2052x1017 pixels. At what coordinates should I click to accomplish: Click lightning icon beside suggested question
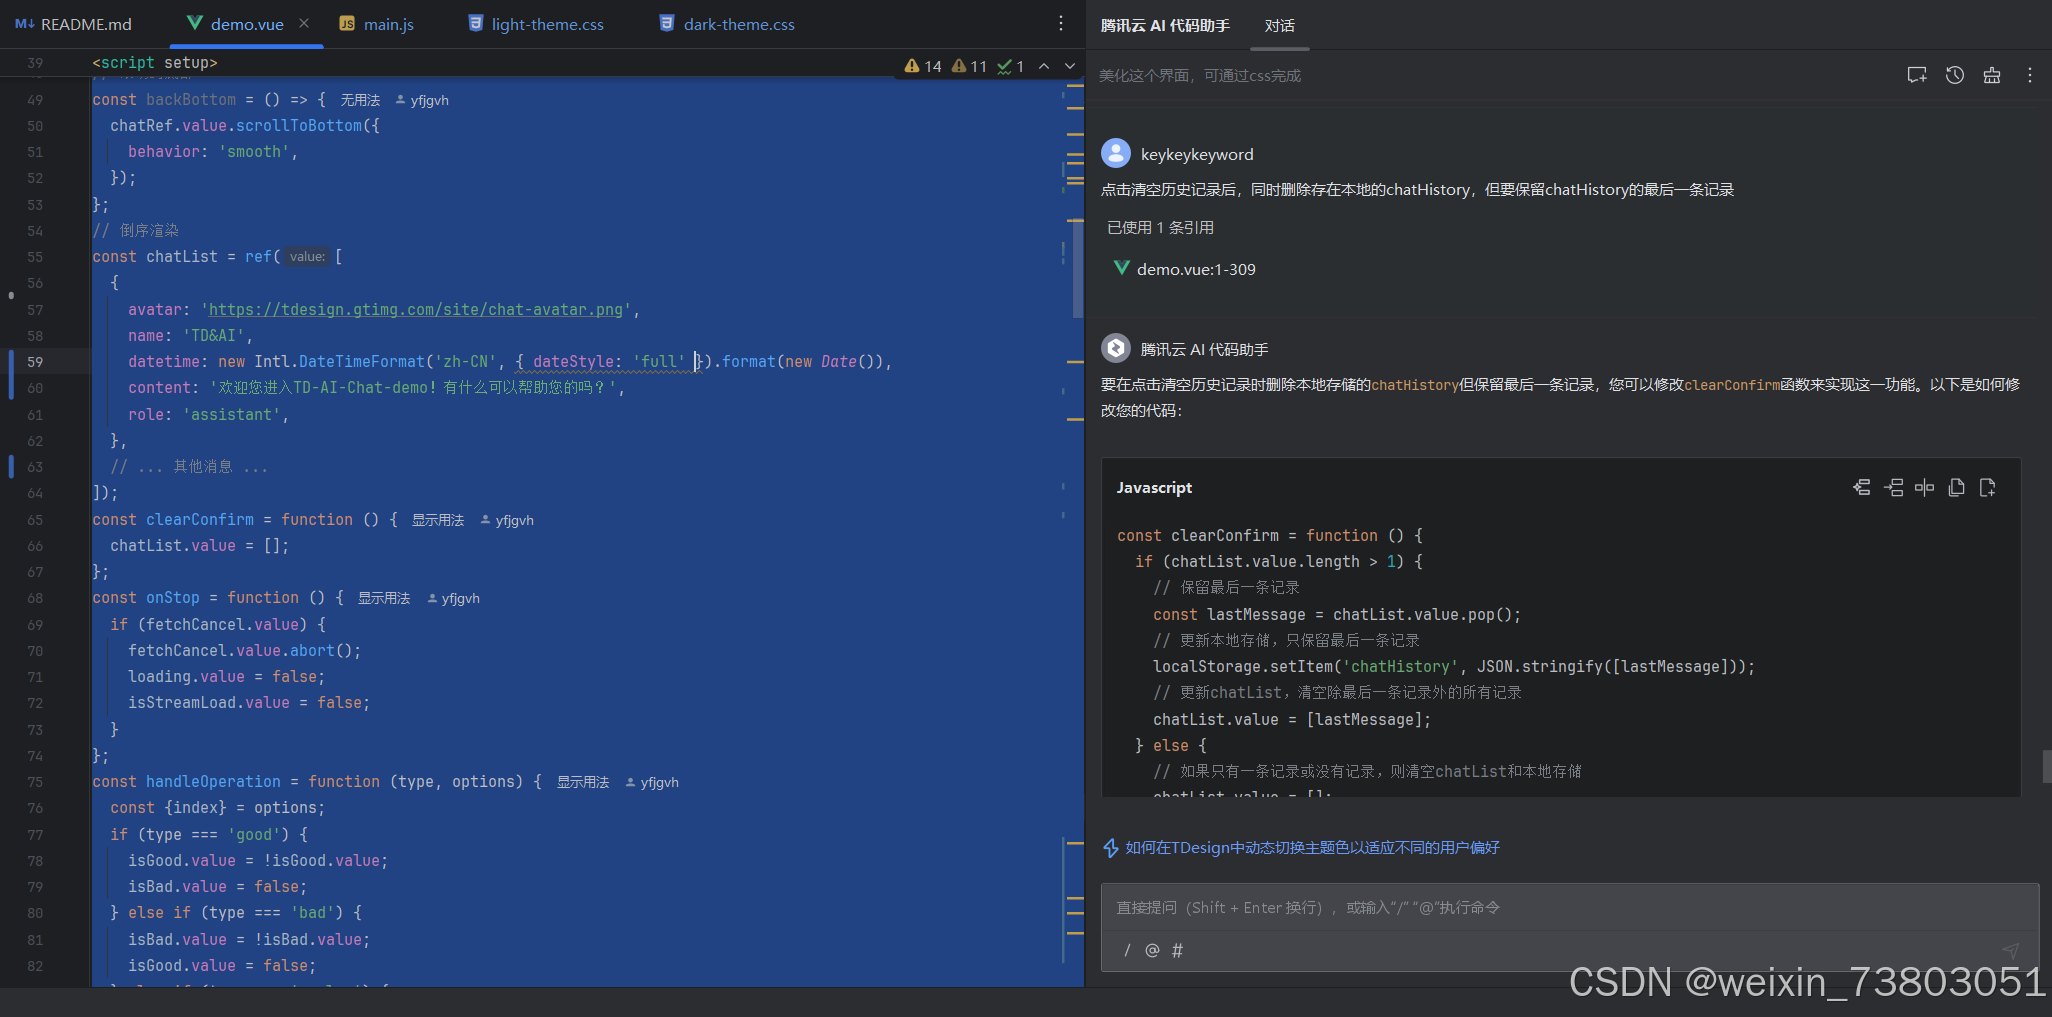click(1110, 848)
